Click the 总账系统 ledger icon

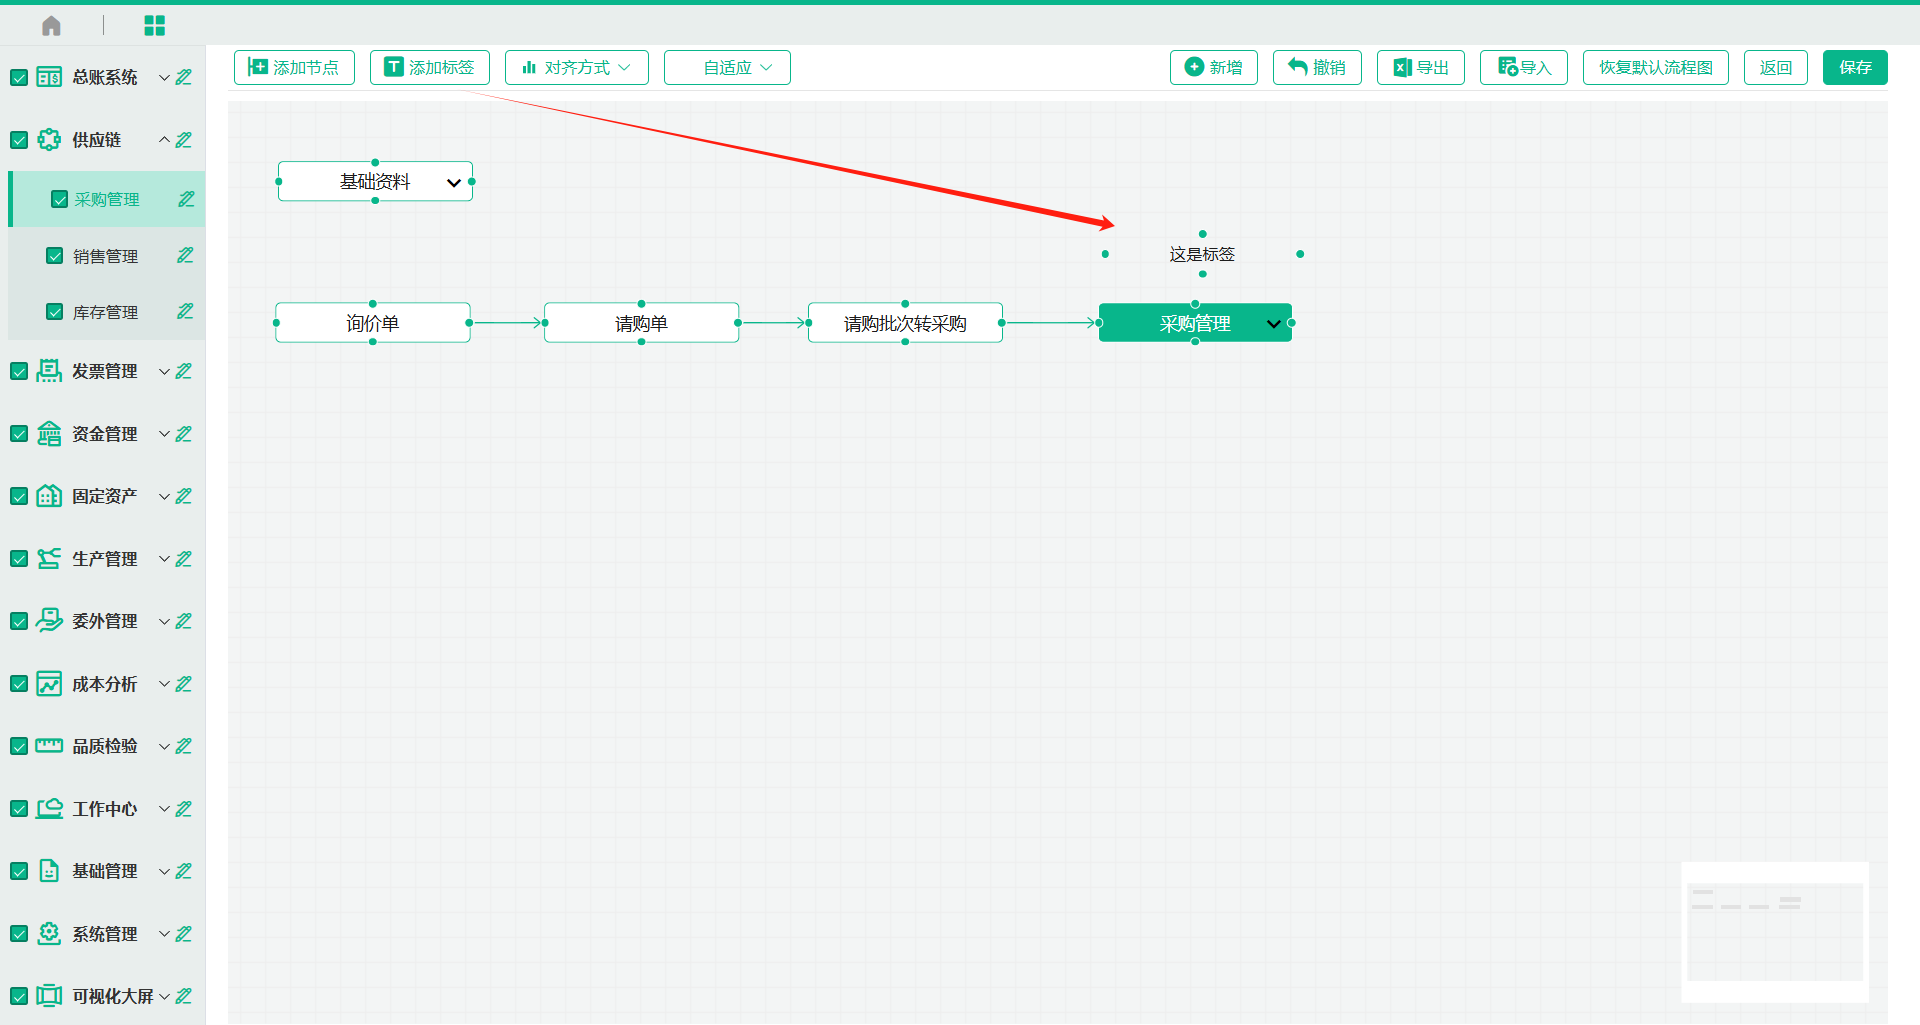pos(49,77)
